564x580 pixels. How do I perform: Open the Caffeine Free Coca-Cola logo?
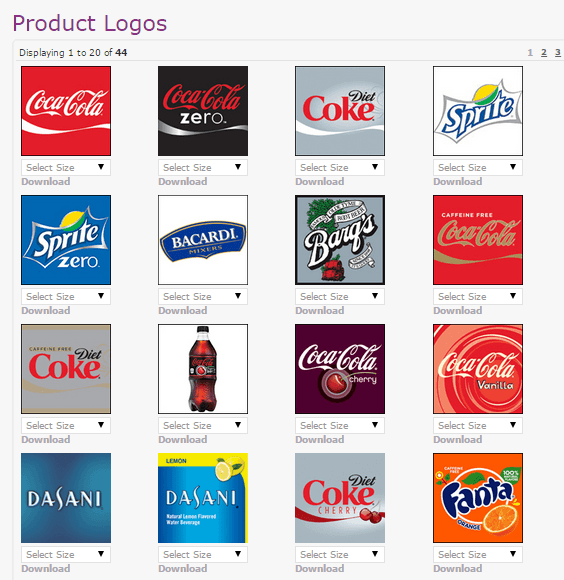478,240
